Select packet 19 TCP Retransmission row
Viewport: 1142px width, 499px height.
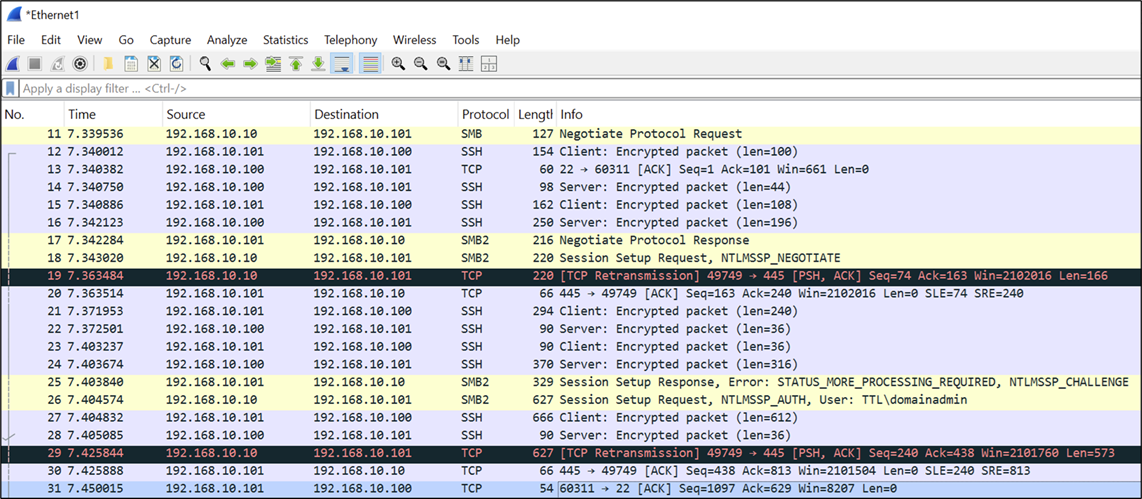[571, 275]
